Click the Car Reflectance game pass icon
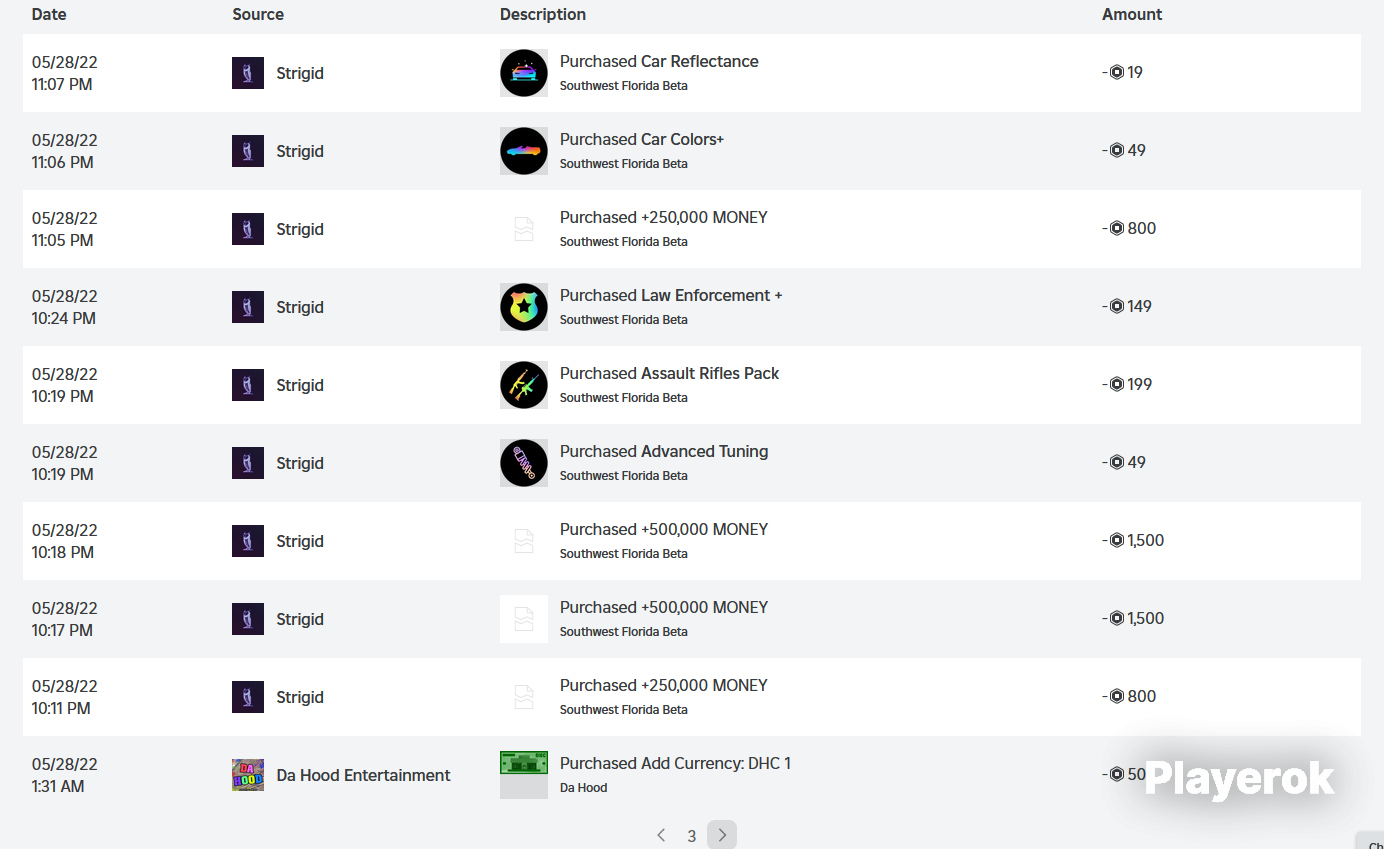1384x849 pixels. [x=524, y=73]
